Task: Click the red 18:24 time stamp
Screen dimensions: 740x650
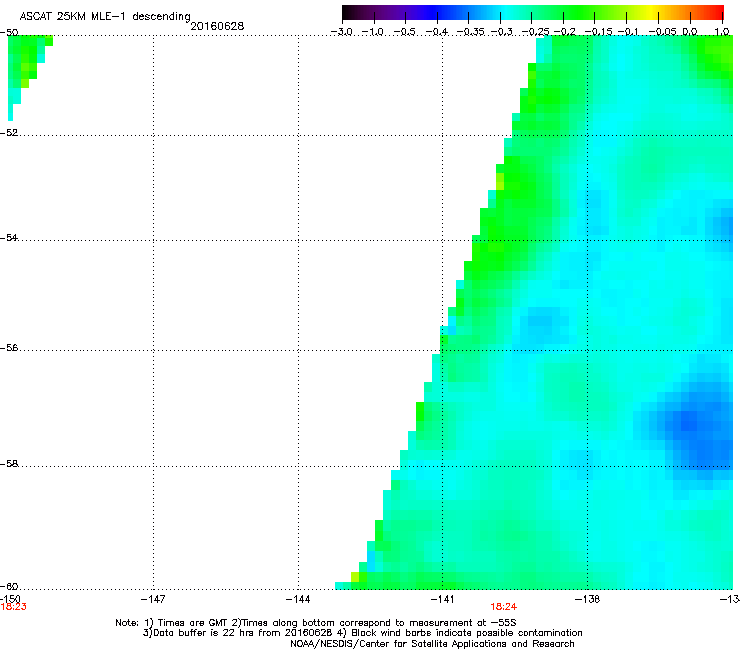Action: 503,607
